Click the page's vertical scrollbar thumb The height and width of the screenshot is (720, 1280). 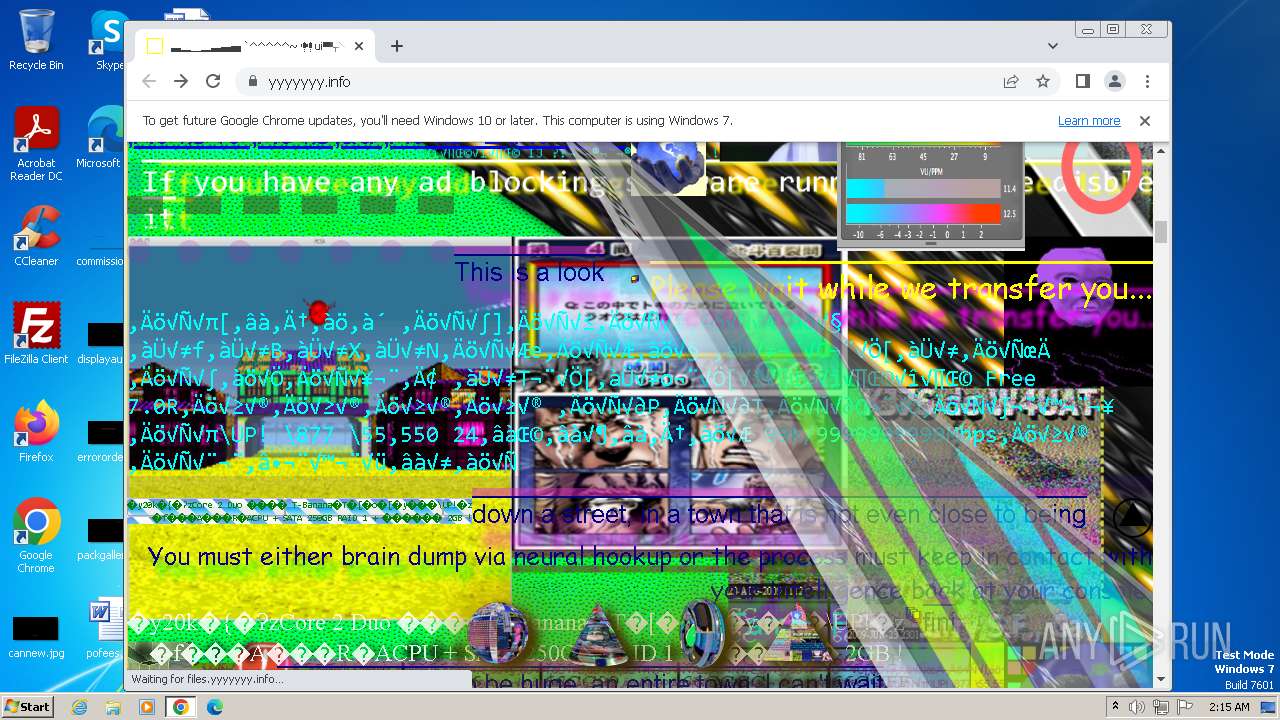(1161, 231)
